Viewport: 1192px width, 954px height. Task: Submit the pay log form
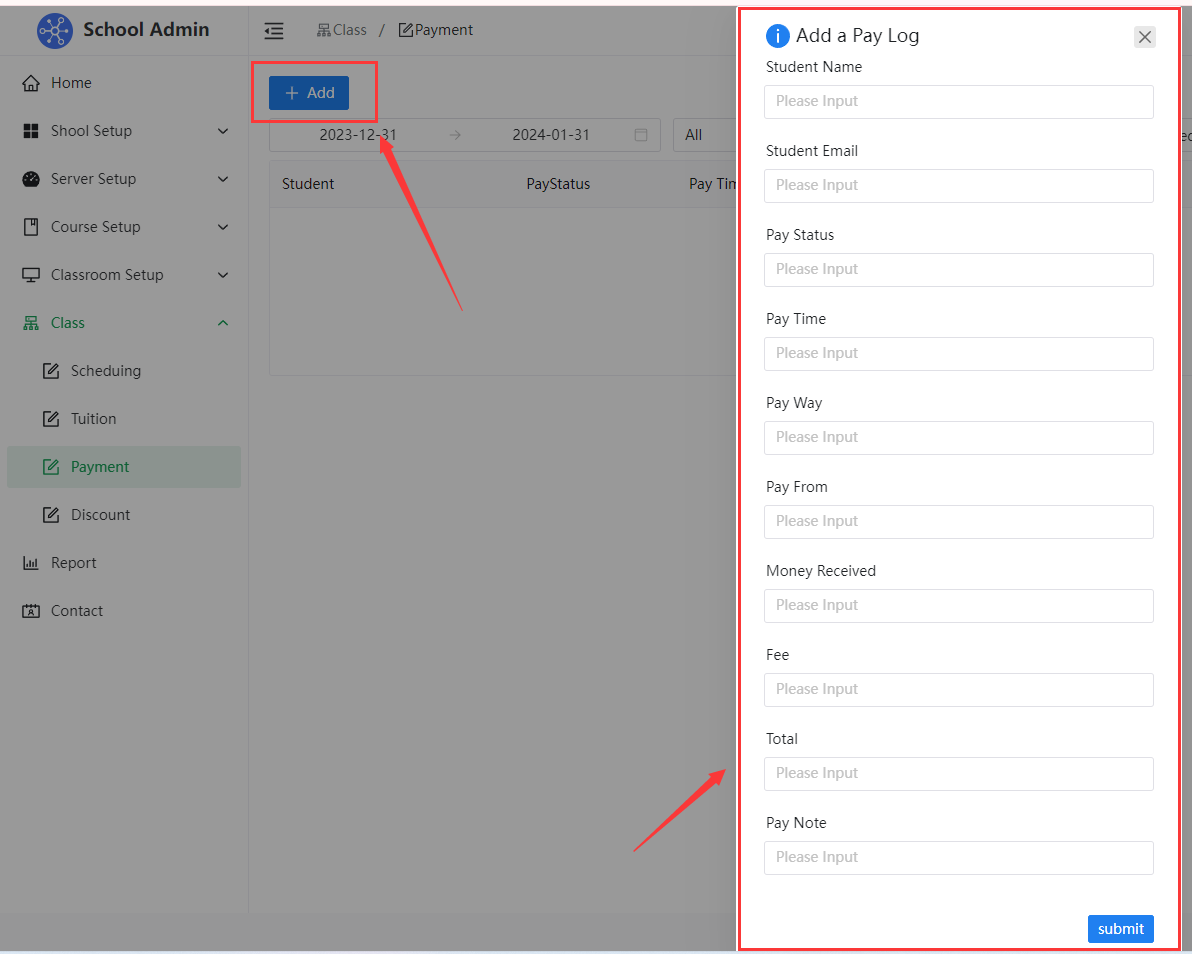point(1120,928)
